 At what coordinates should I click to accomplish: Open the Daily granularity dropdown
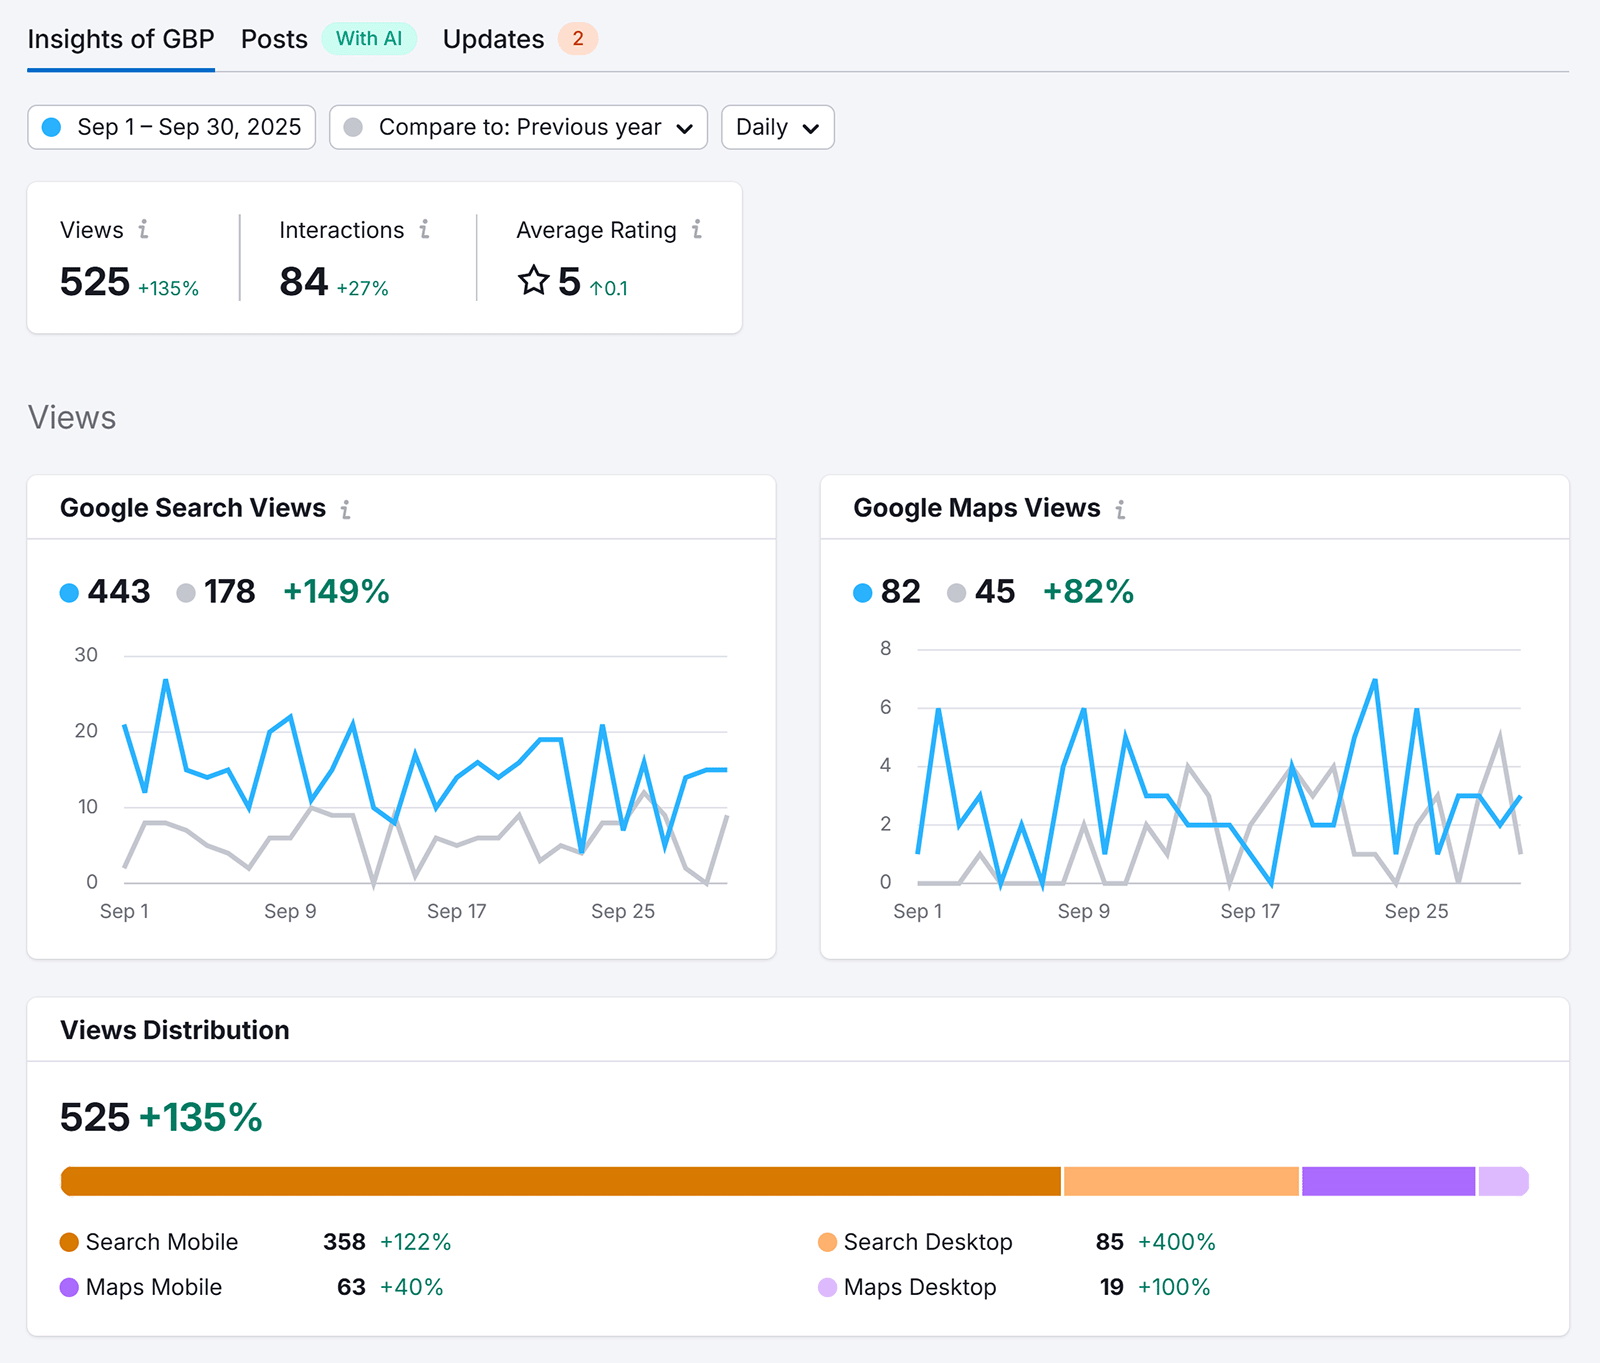pos(777,127)
